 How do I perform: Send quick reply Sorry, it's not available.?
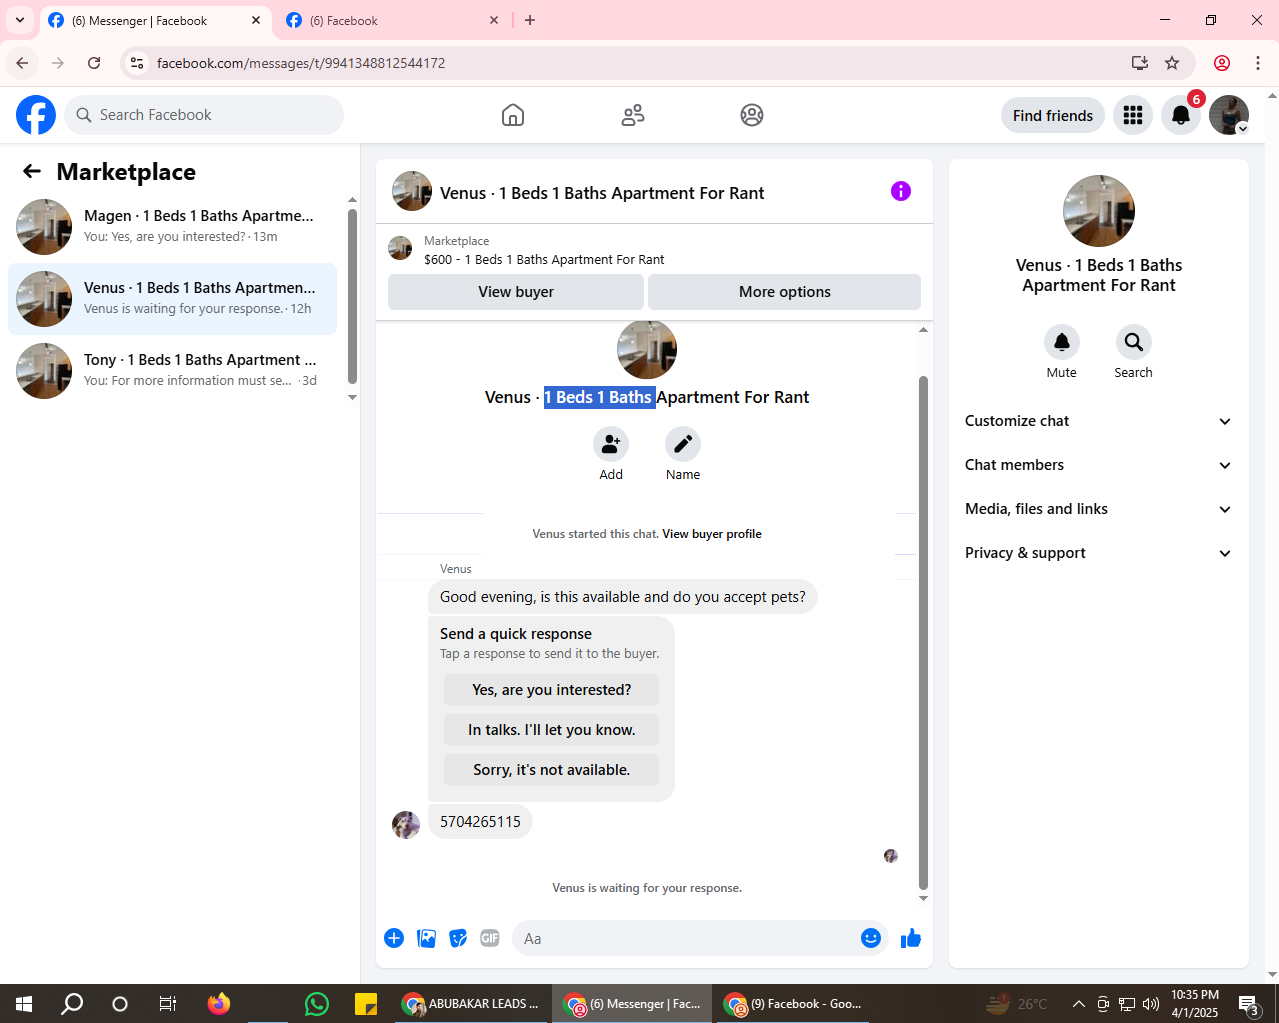click(x=552, y=770)
